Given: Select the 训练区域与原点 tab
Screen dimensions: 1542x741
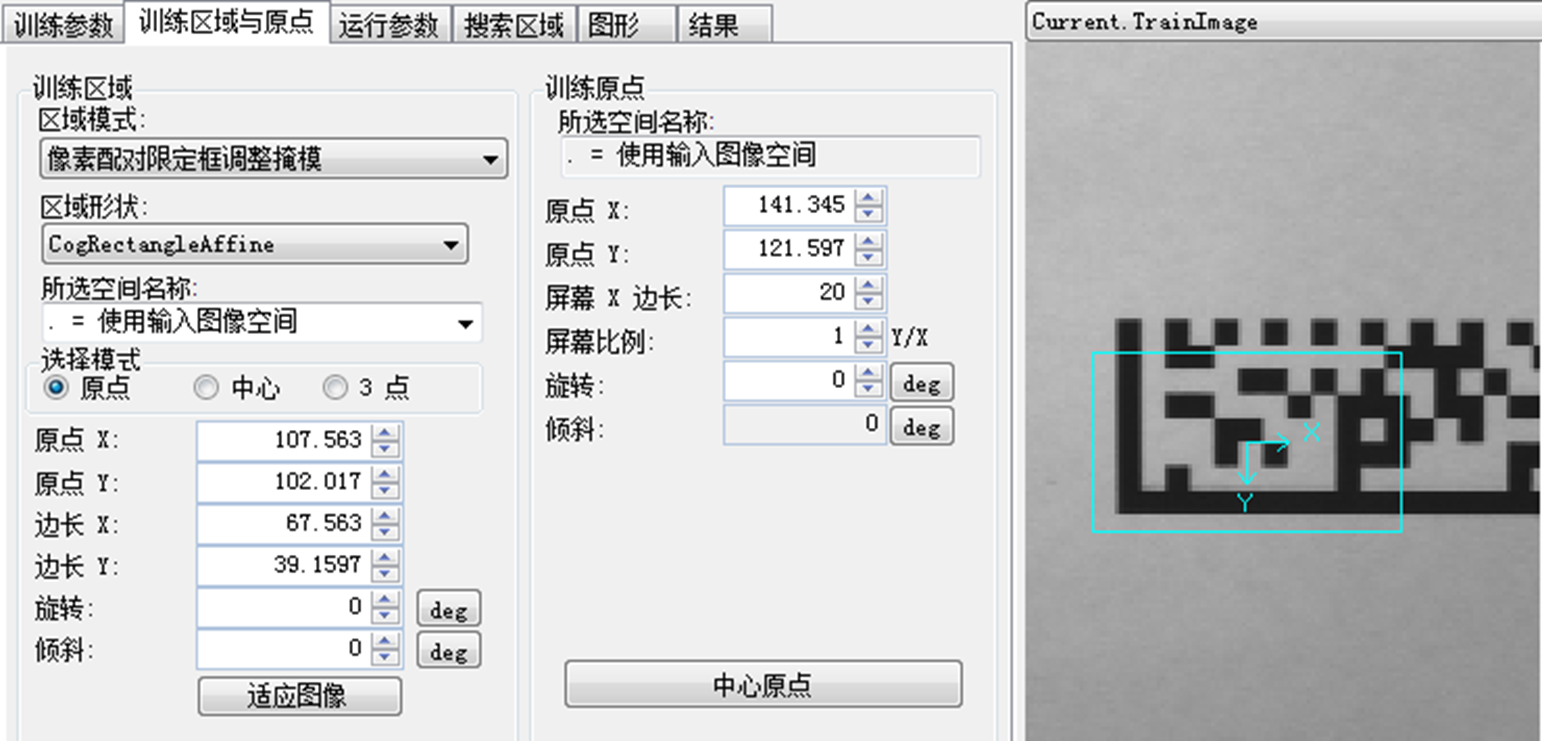Looking at the screenshot, I should pos(226,22).
